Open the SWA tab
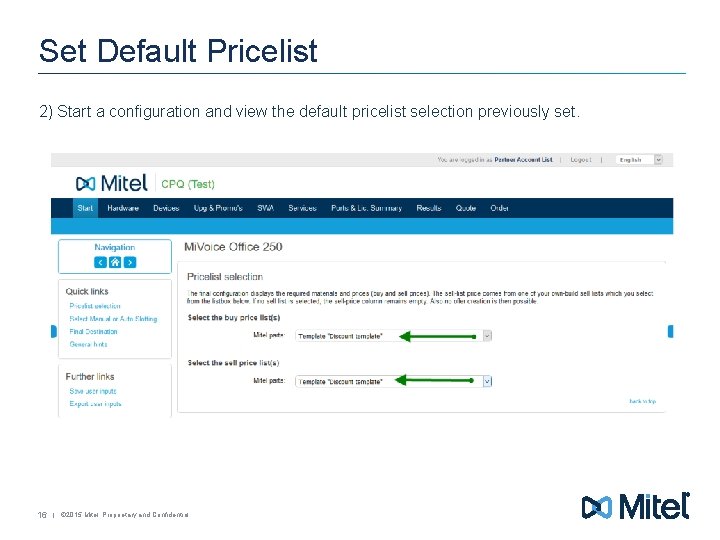 pos(265,208)
